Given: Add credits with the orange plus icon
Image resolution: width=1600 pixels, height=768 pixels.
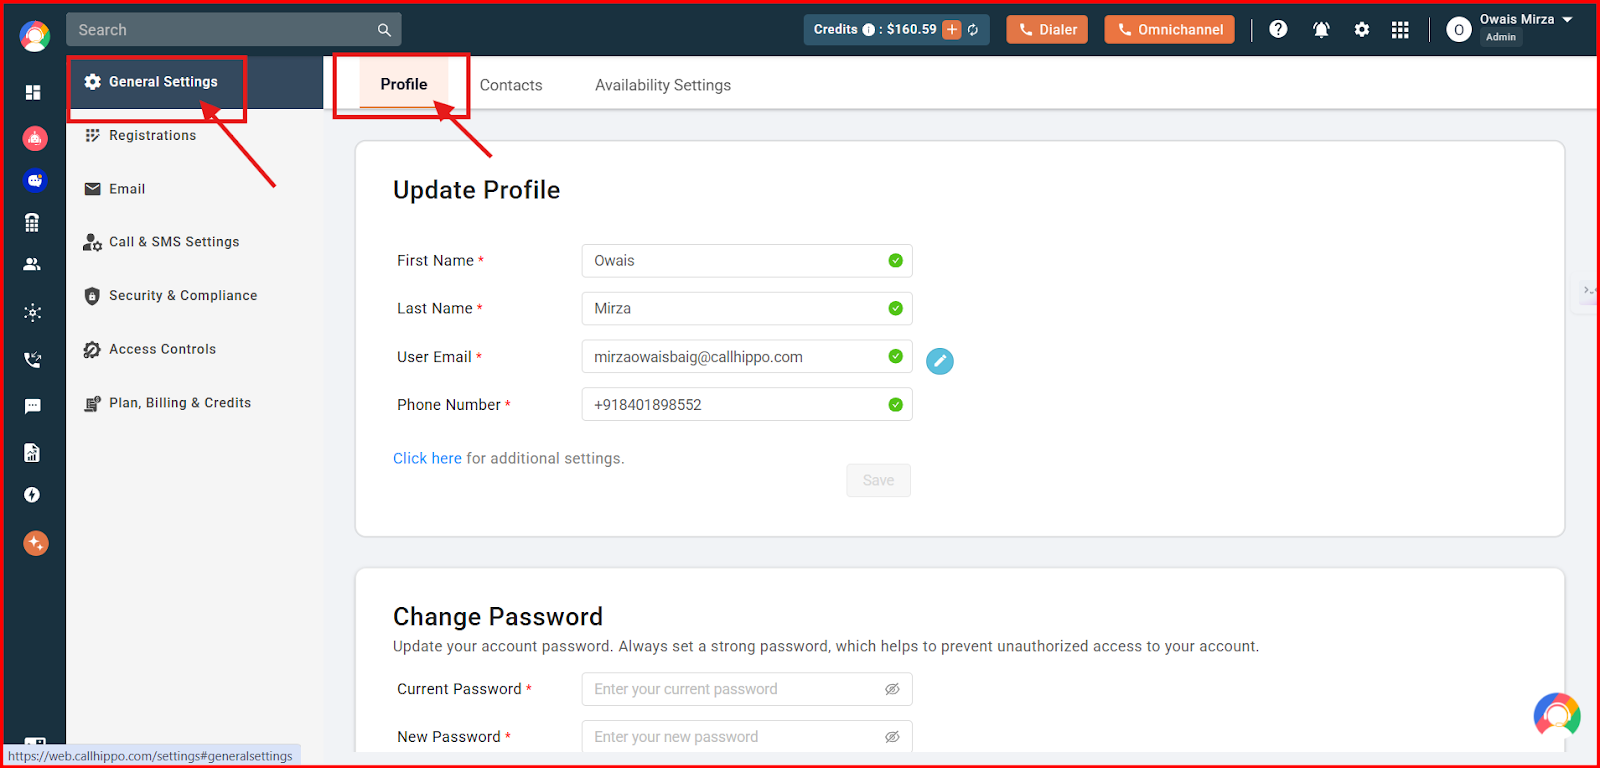Looking at the screenshot, I should [952, 30].
